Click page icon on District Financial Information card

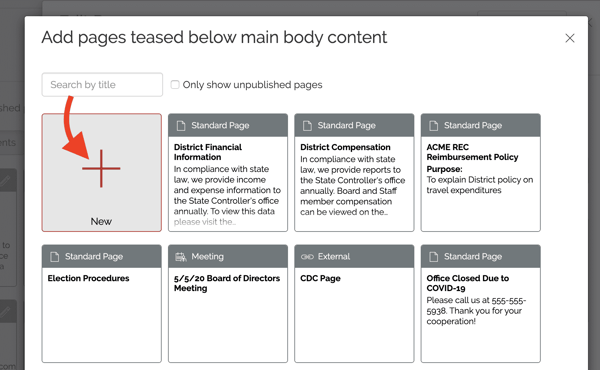[x=181, y=126]
